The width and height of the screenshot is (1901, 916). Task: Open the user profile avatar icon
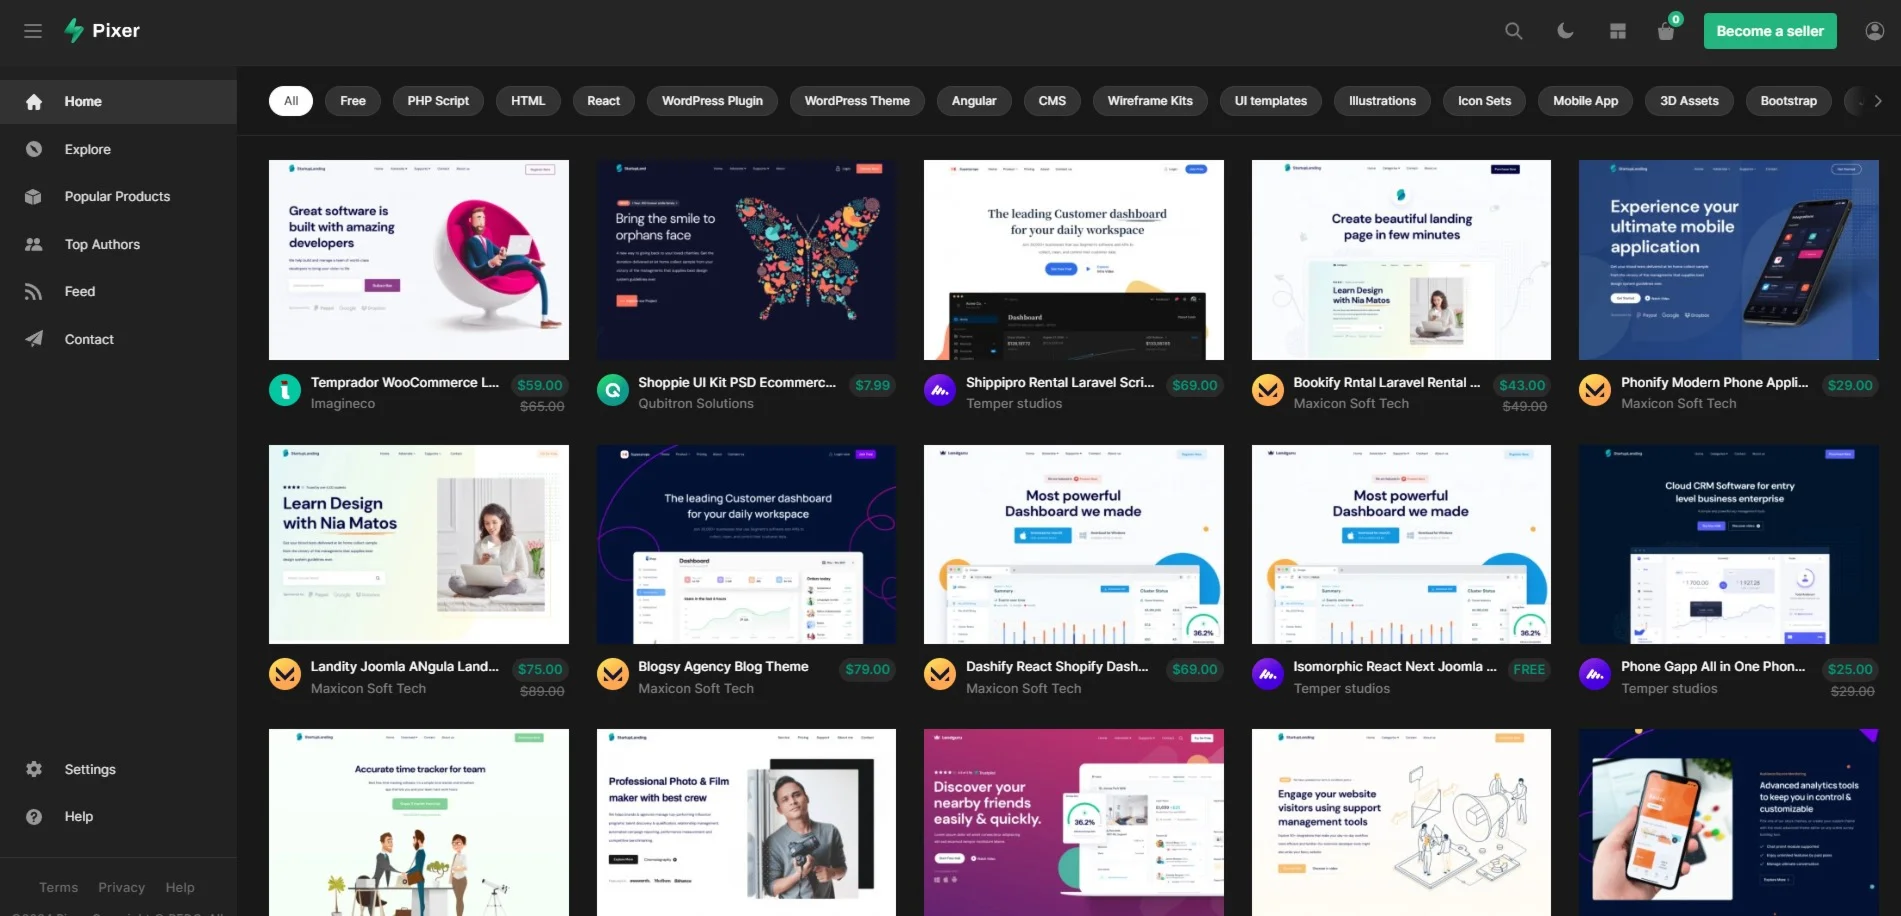click(x=1875, y=31)
